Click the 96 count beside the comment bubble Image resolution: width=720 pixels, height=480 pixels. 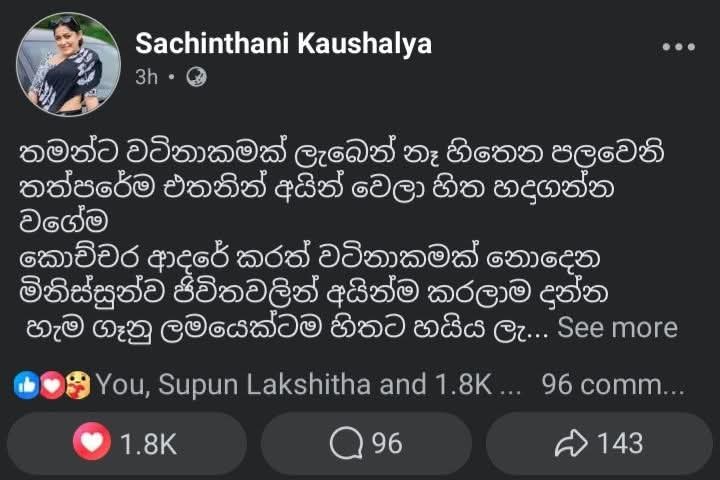click(387, 443)
